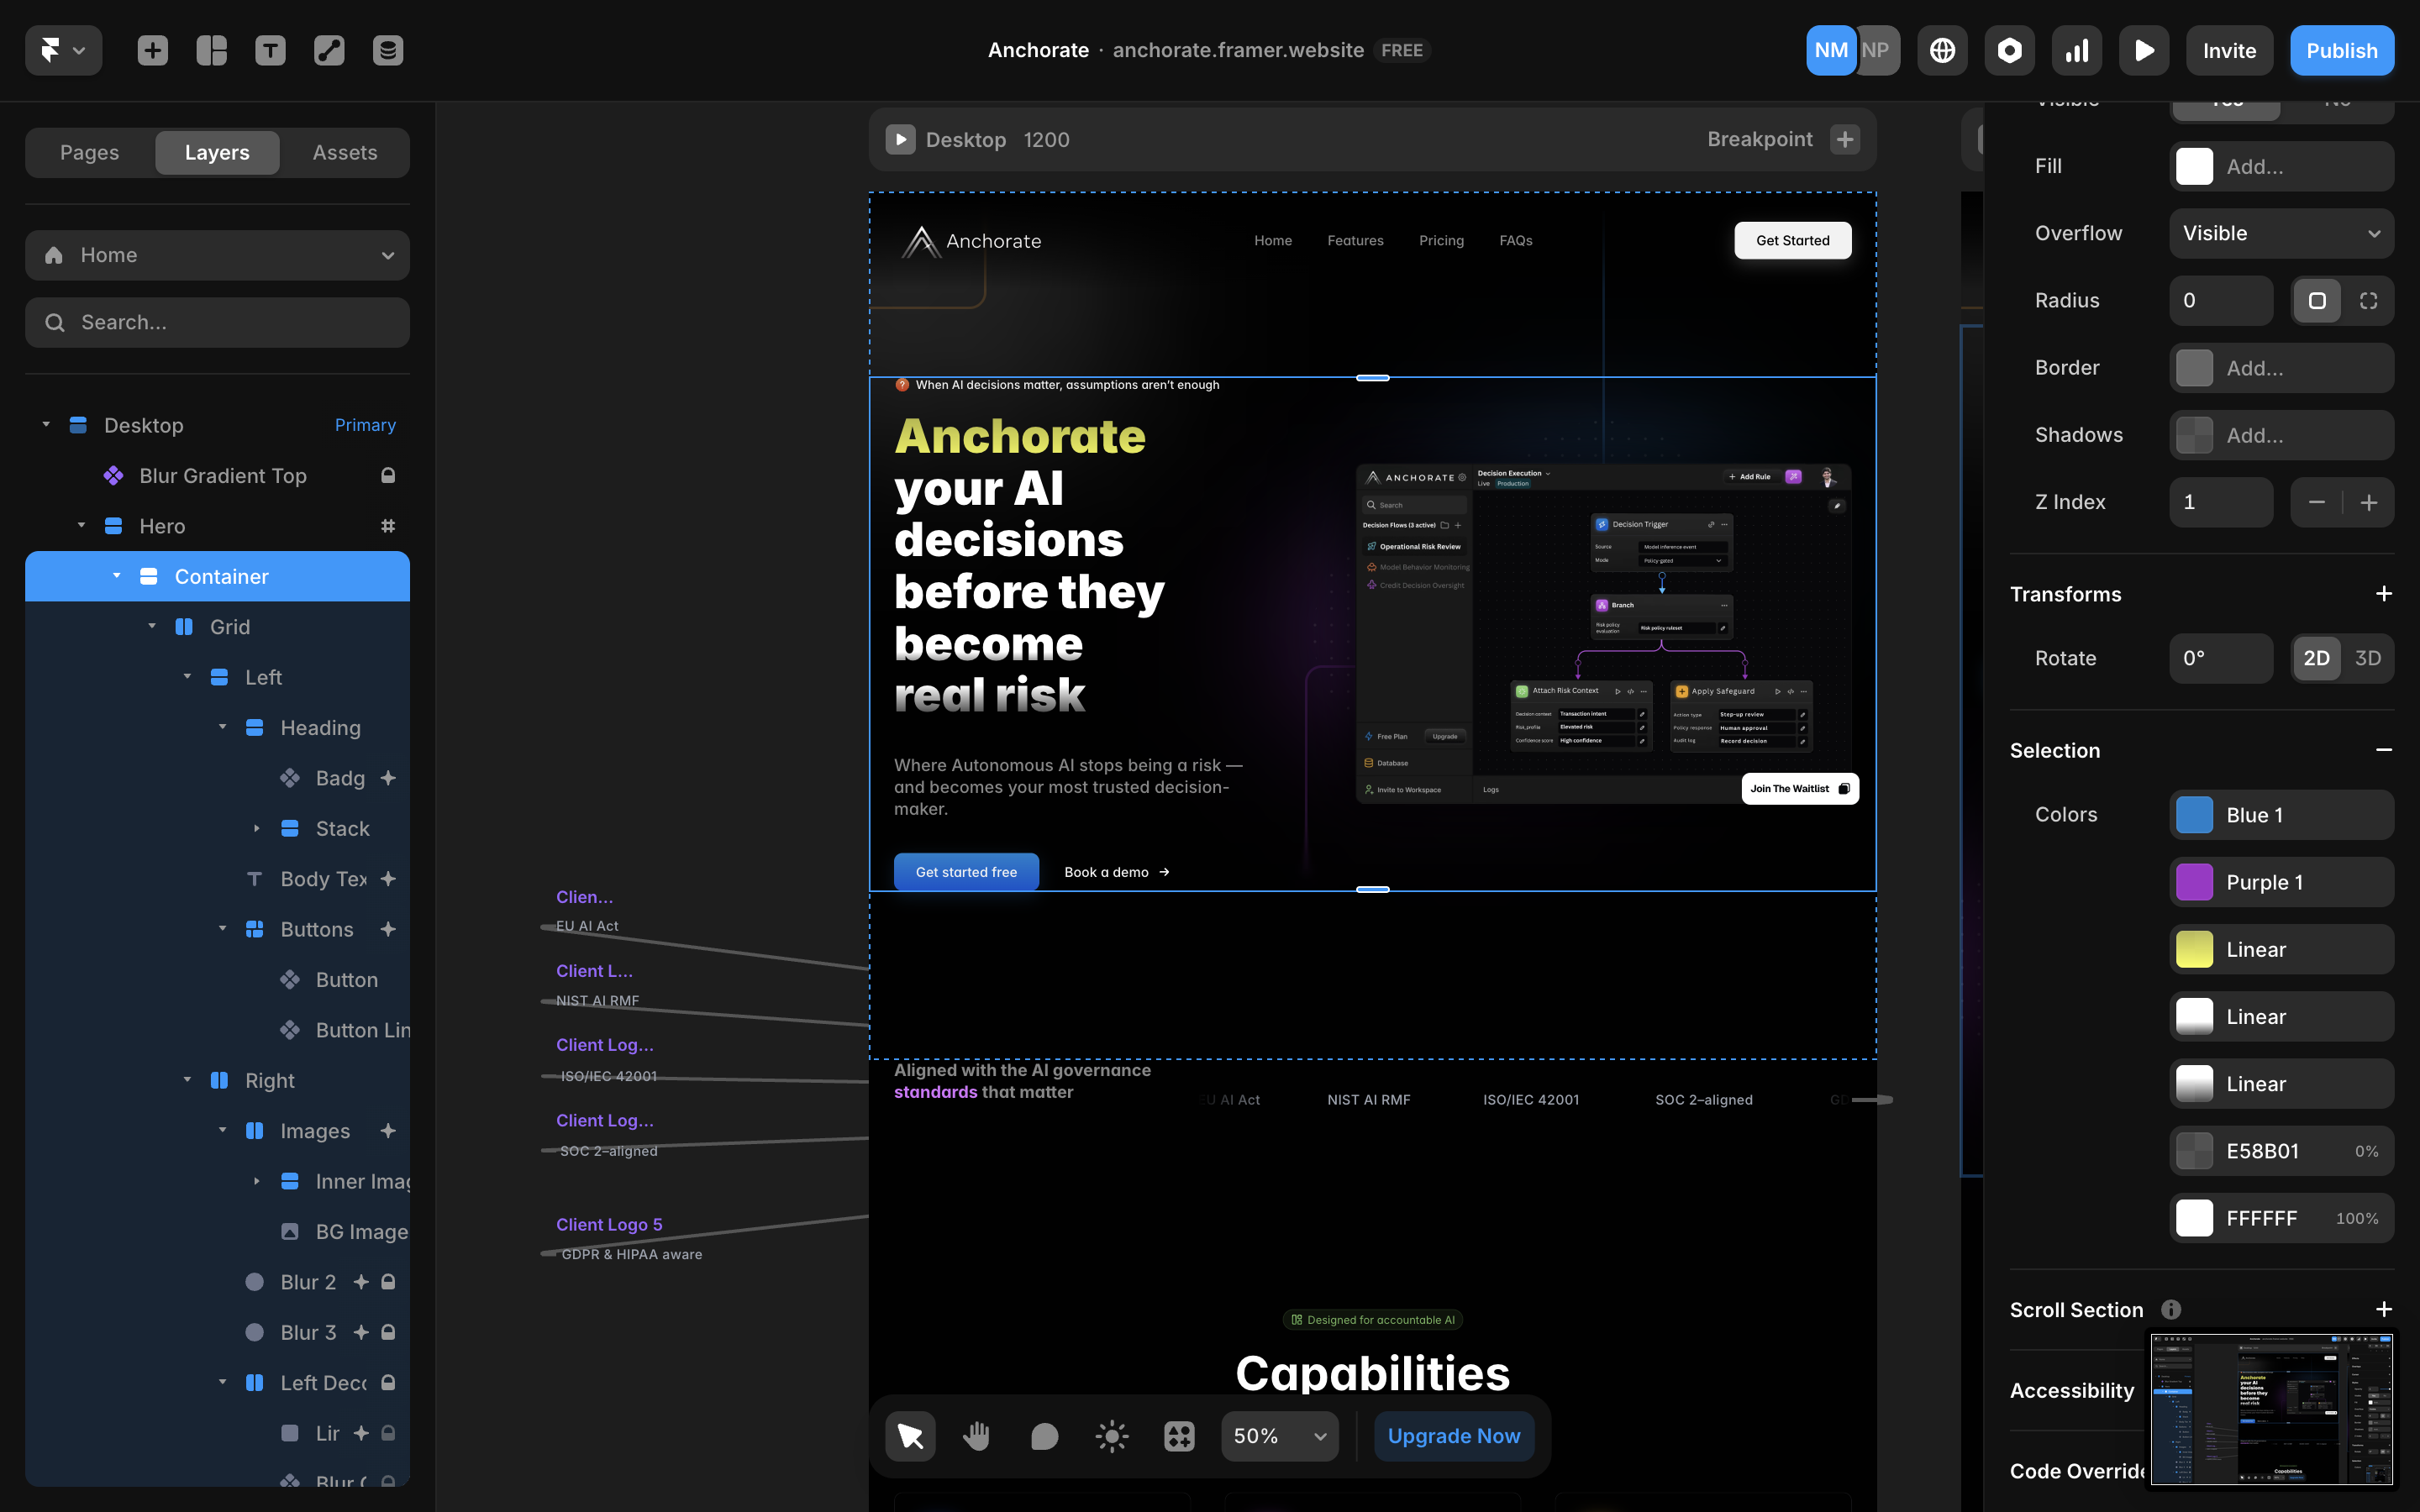This screenshot has height=1512, width=2420.
Task: Click the globe localization icon
Action: point(1942,50)
